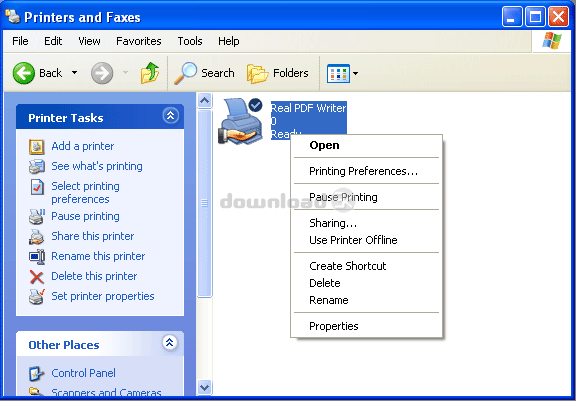Go up one folder level
Image resolution: width=576 pixels, height=401 pixels.
[x=150, y=73]
